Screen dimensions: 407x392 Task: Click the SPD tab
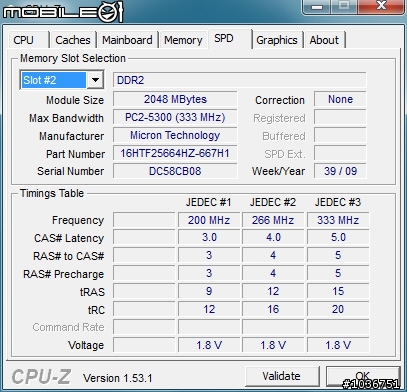tap(230, 39)
